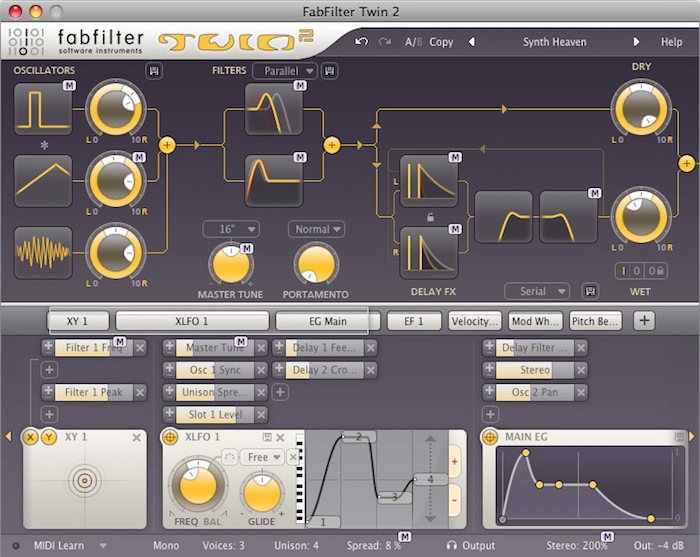Click the XLFO tempo sync icon
The height and width of the screenshot is (557, 700).
[x=229, y=457]
